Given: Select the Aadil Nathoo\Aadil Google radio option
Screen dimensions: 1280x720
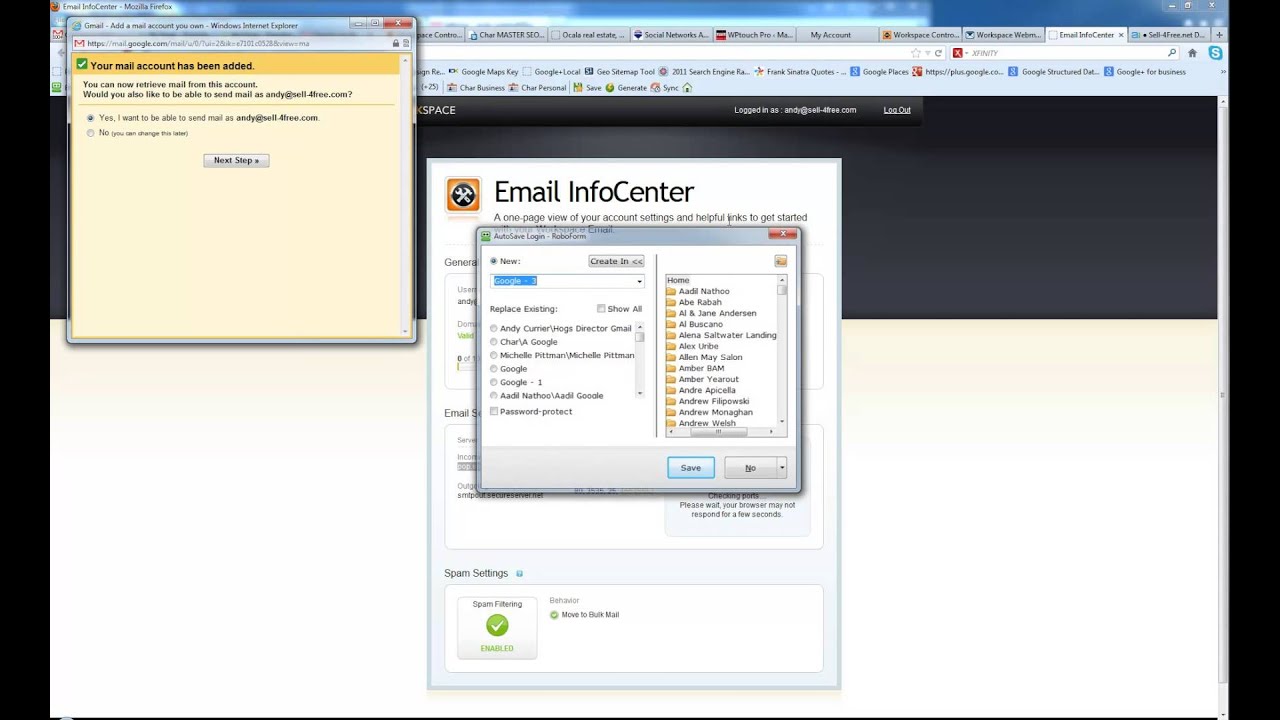Looking at the screenshot, I should pos(493,395).
